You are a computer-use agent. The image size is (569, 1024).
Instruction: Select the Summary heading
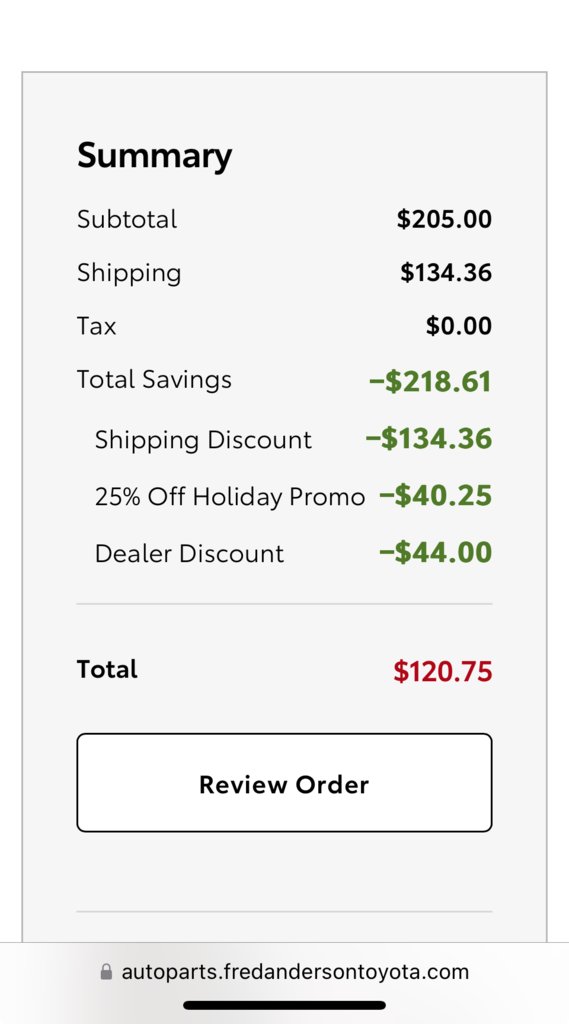point(154,156)
